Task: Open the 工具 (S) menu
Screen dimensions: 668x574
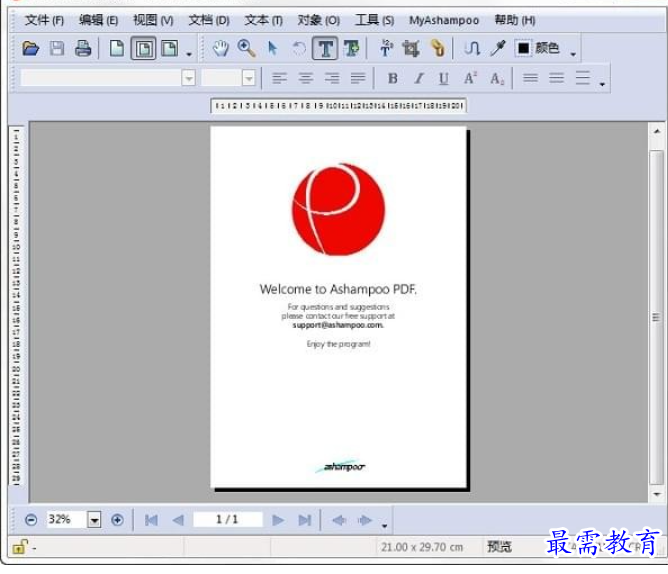Action: tap(374, 20)
